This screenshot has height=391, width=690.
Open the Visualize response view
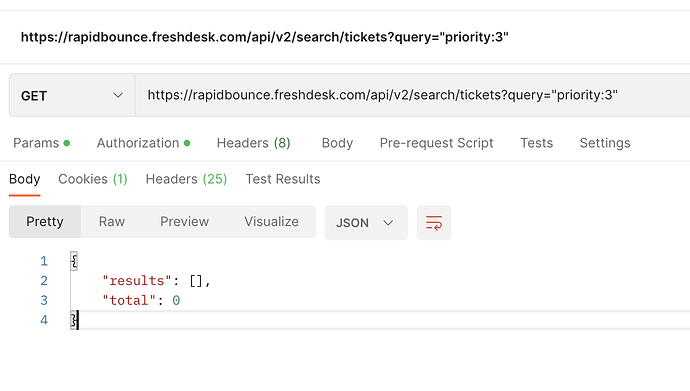pos(272,222)
